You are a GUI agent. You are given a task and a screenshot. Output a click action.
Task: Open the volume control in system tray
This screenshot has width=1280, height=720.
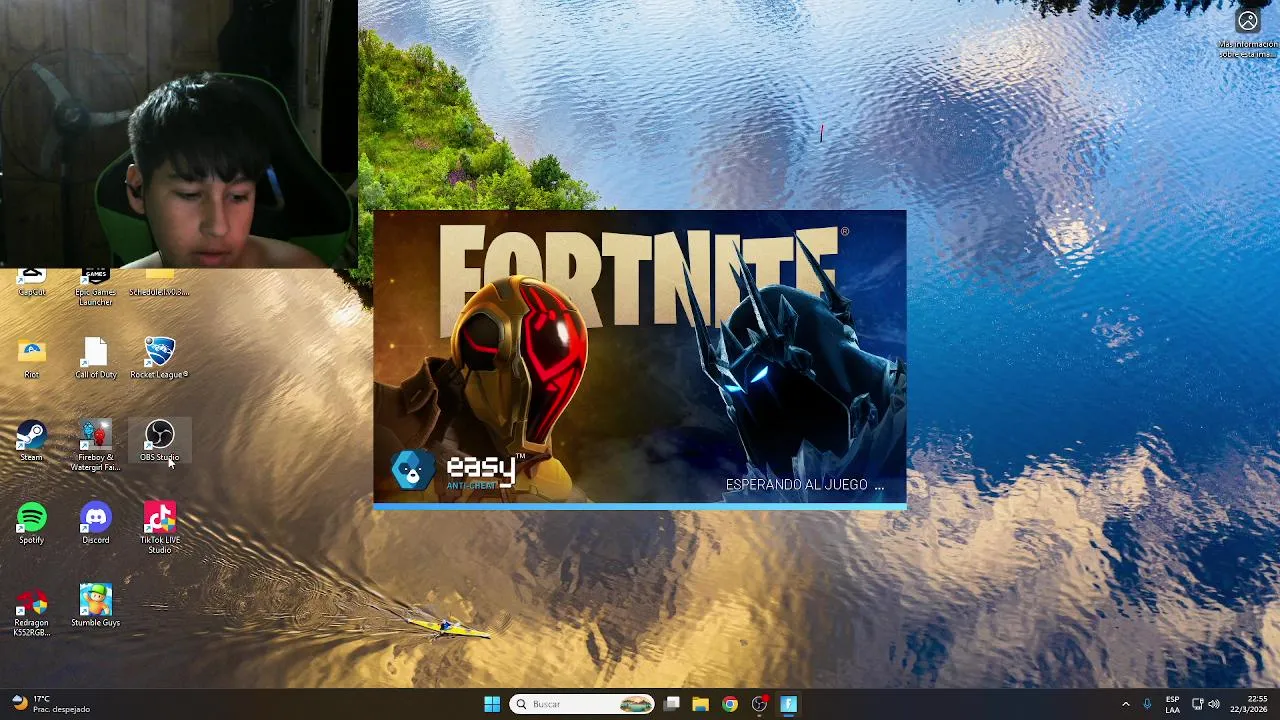[x=1214, y=704]
